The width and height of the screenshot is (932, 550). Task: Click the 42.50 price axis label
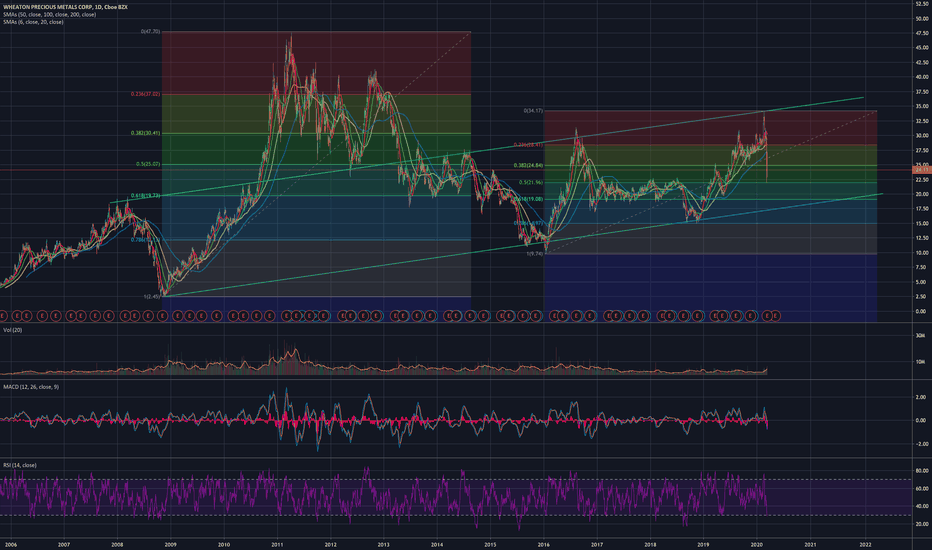pos(922,62)
